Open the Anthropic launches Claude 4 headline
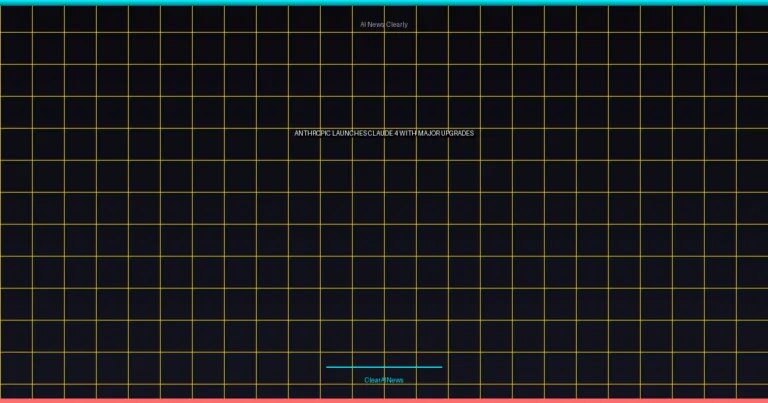Image resolution: width=768 pixels, height=403 pixels. coord(384,133)
